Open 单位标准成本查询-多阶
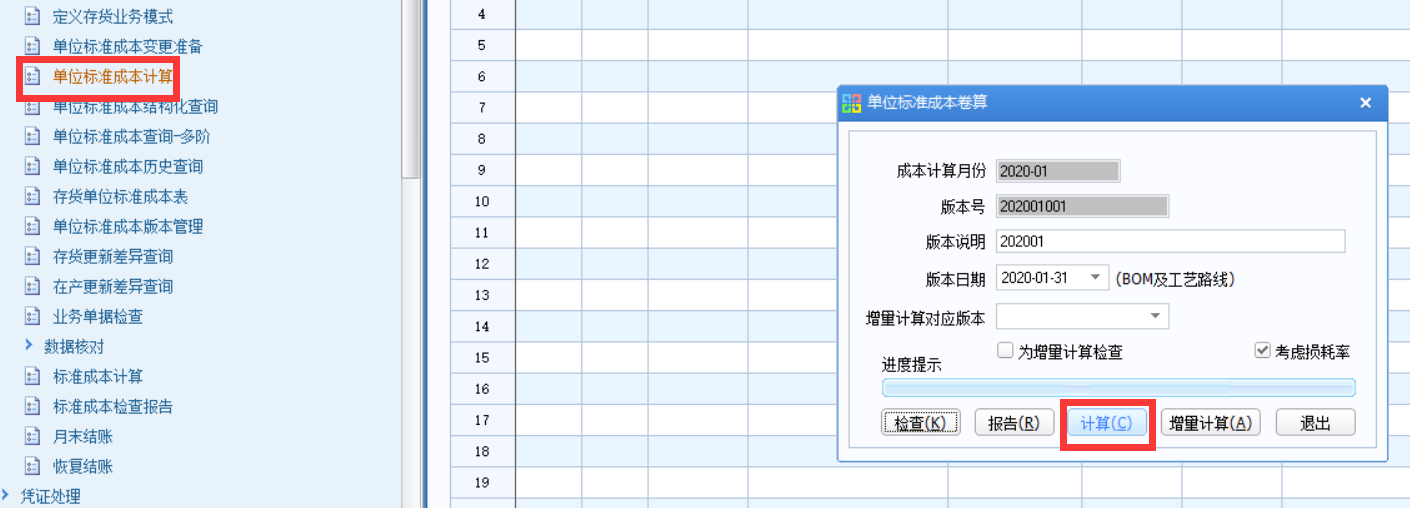1410x508 pixels. [132, 137]
